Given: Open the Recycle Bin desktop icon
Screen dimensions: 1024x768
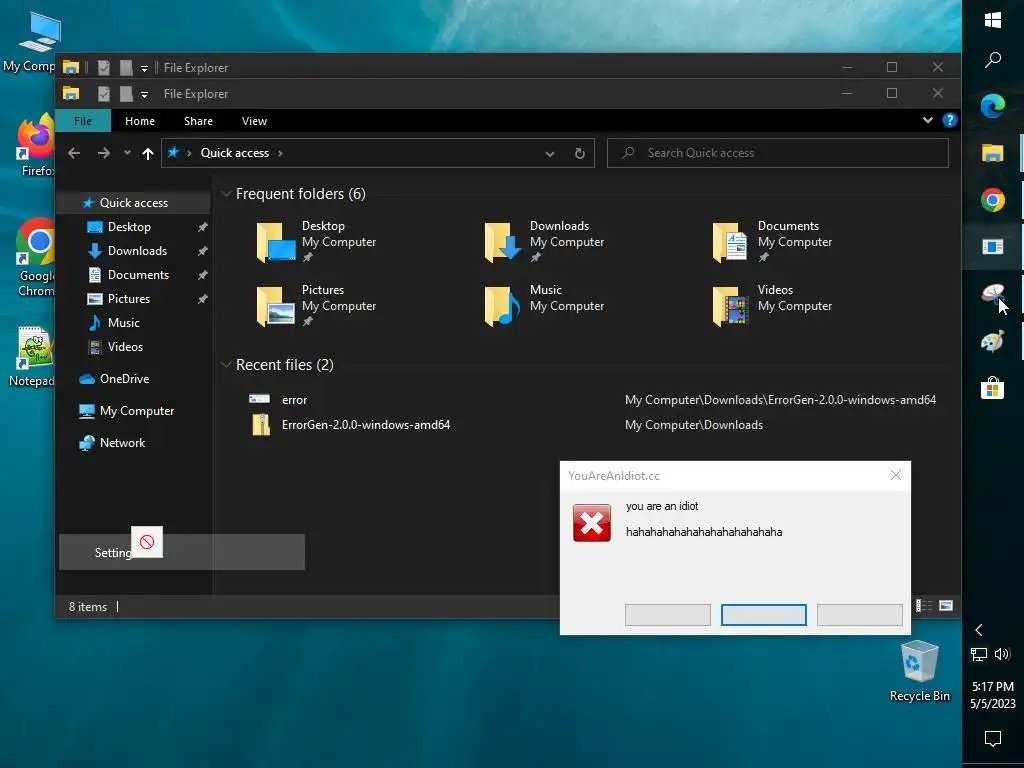Looking at the screenshot, I should pos(920,671).
